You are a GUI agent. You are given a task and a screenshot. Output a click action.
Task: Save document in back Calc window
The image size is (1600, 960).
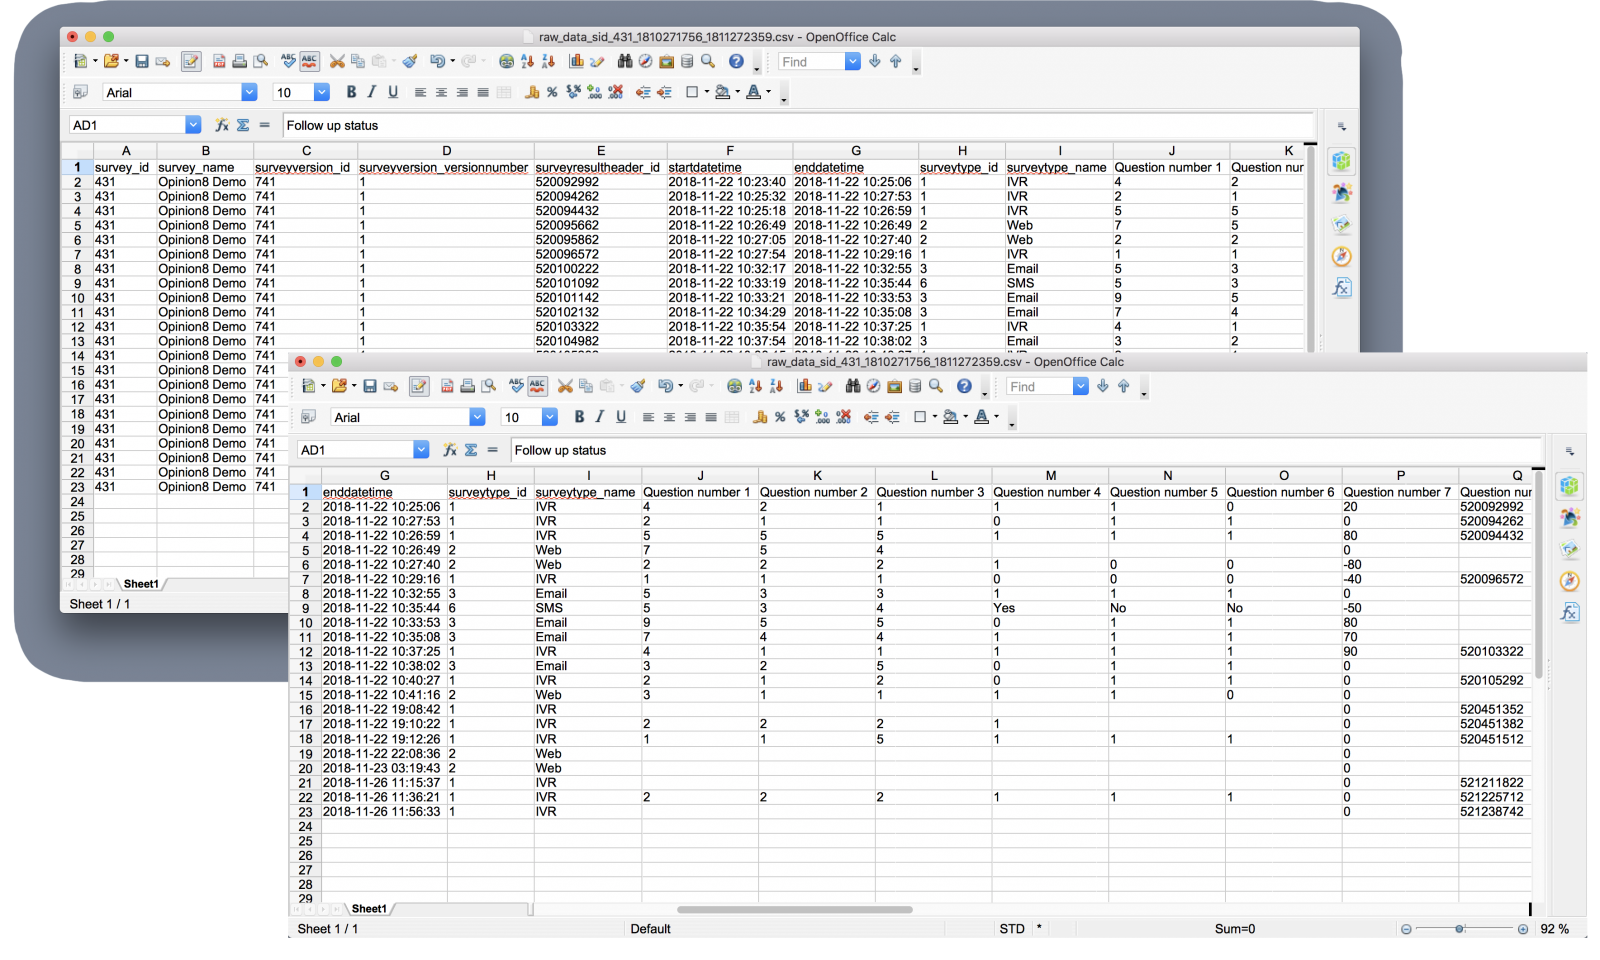coord(142,62)
